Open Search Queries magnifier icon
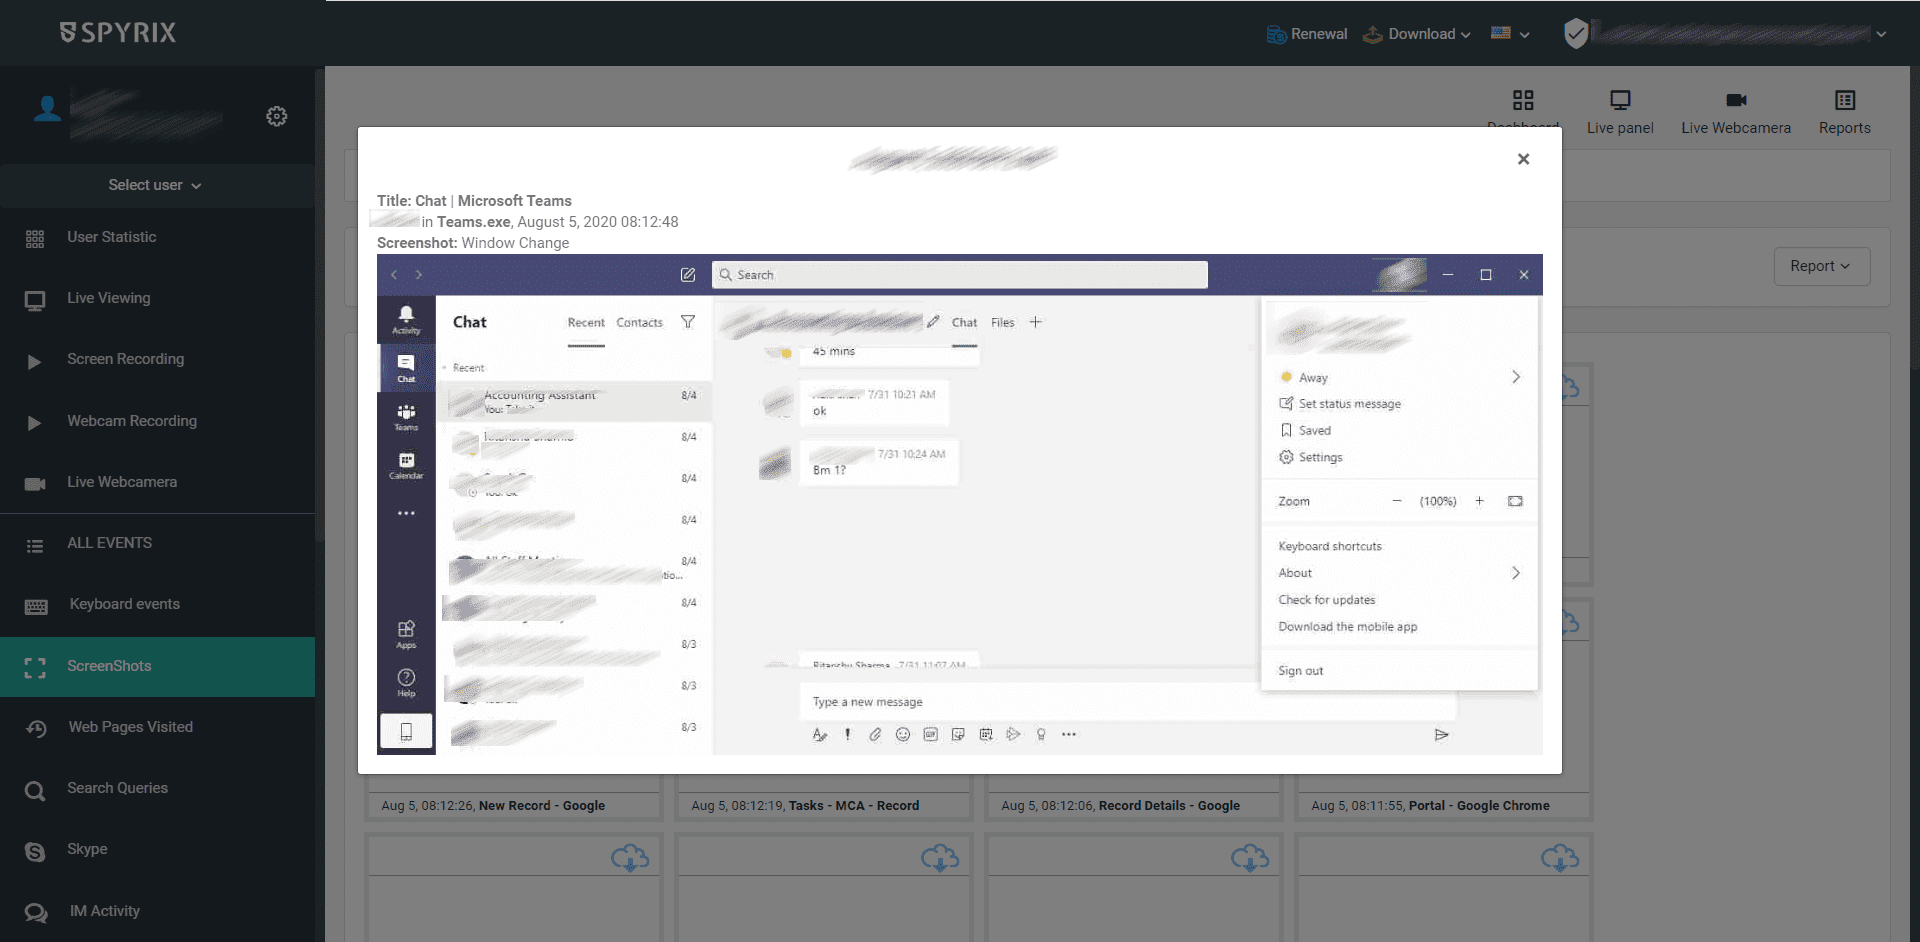Viewport: 1920px width, 942px height. click(x=35, y=790)
